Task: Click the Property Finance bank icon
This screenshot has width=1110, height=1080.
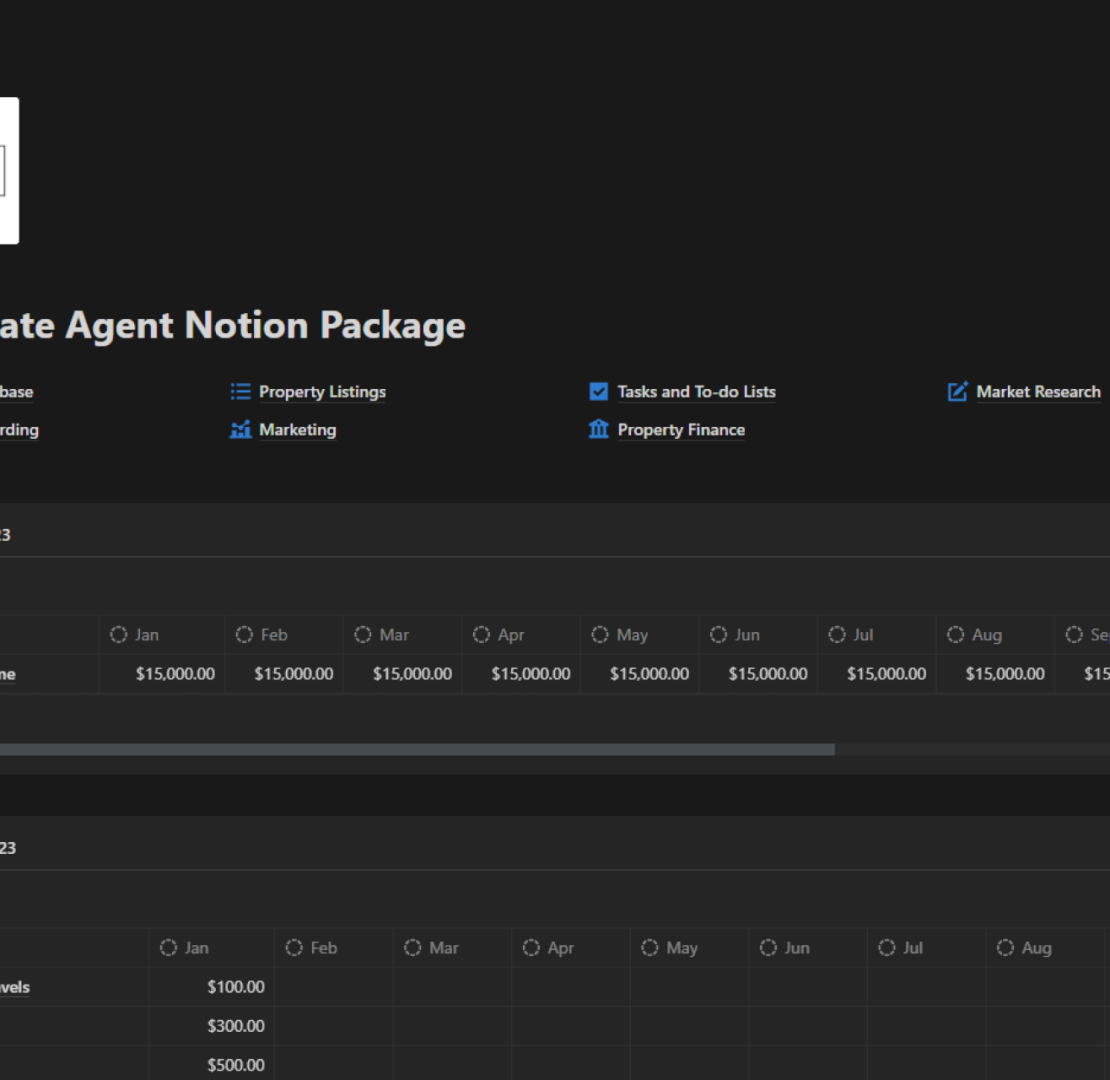Action: click(x=599, y=429)
